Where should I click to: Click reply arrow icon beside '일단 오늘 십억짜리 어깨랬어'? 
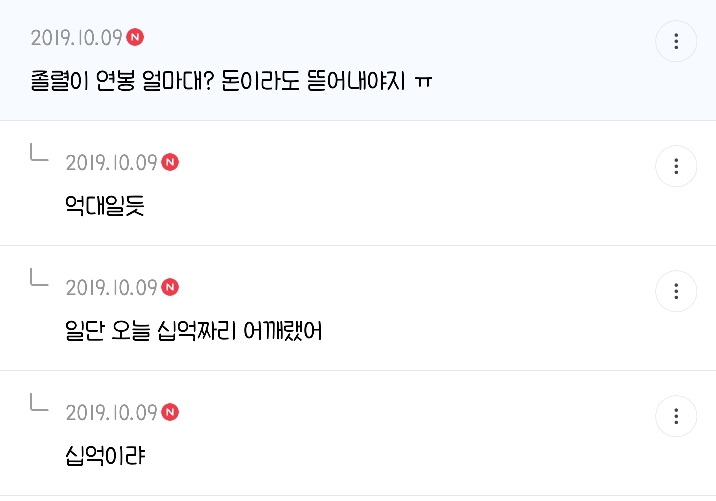click(x=39, y=279)
